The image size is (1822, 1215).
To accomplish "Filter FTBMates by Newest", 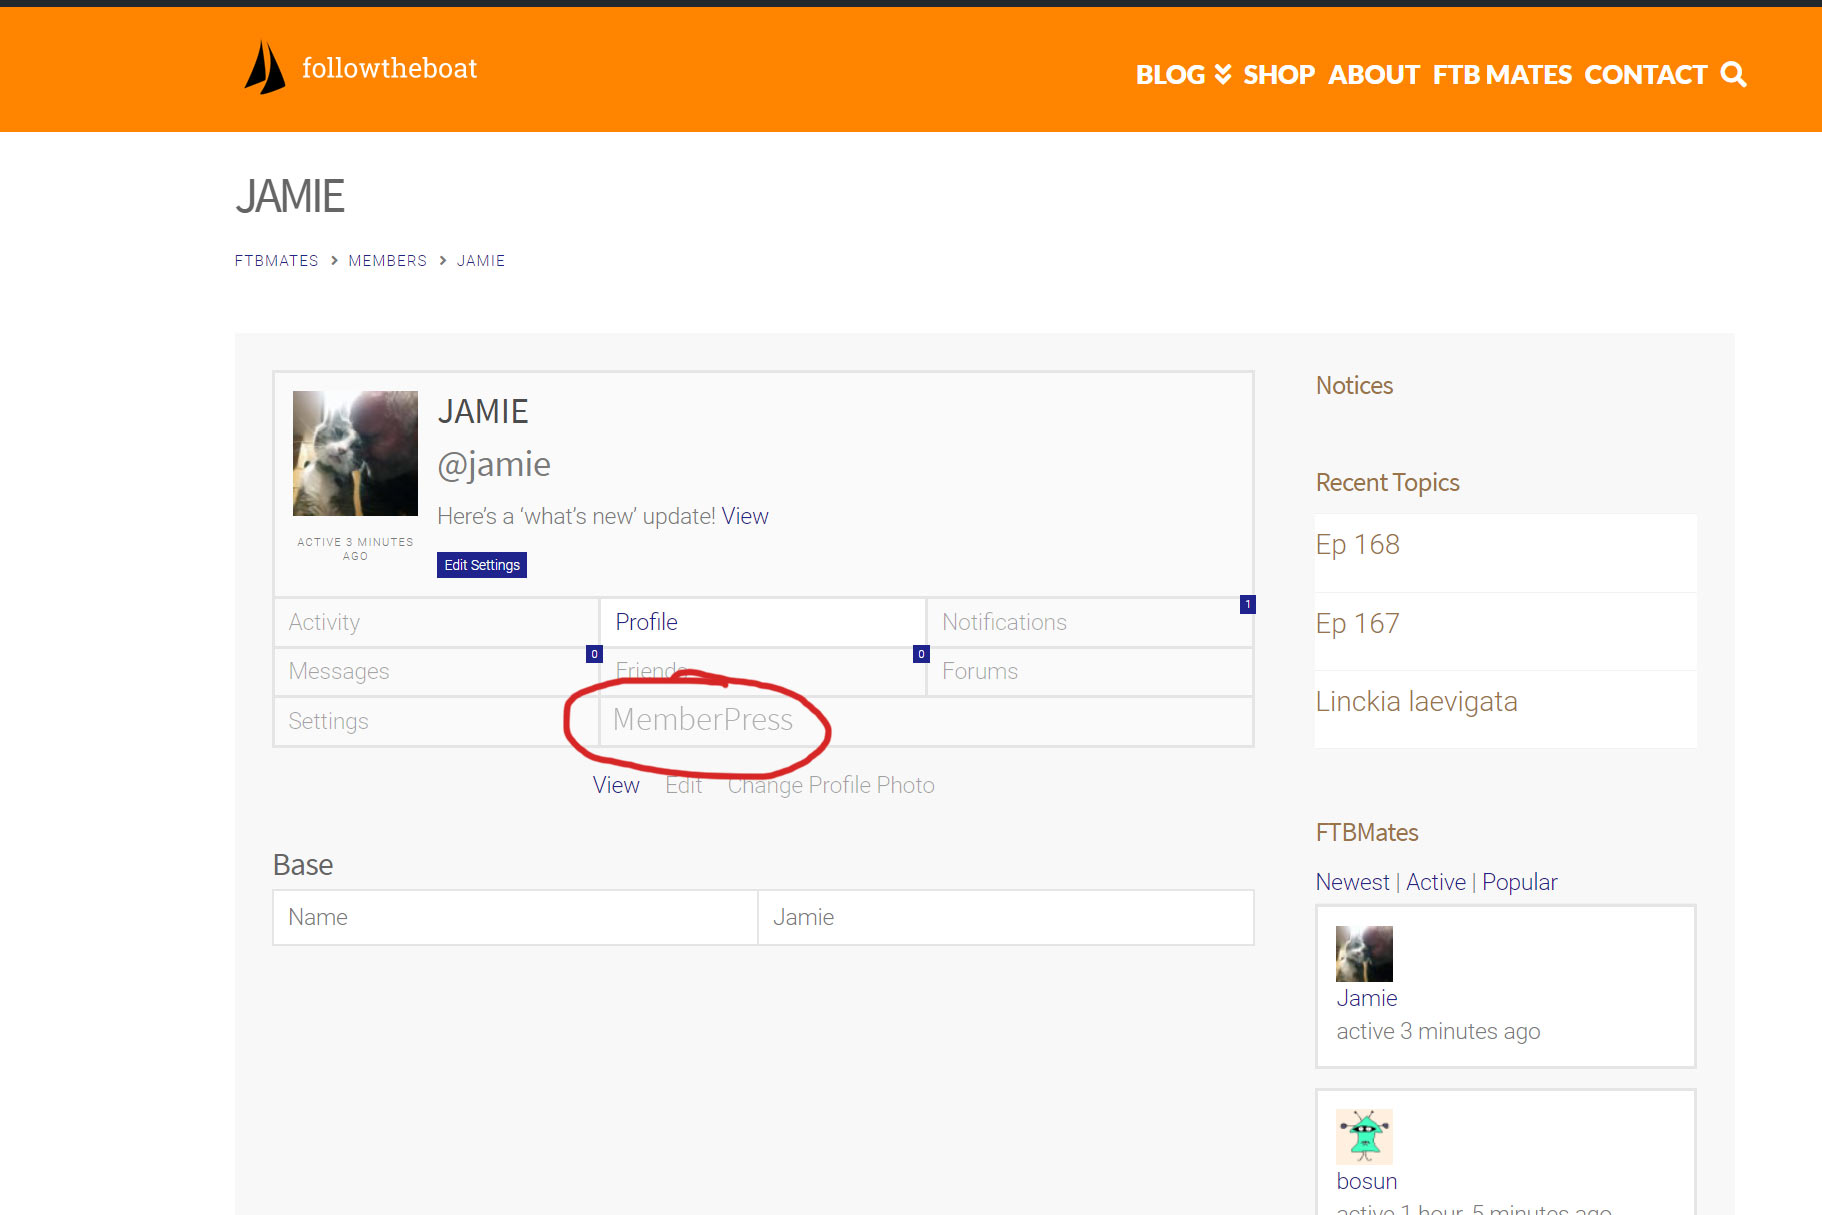I will point(1353,882).
